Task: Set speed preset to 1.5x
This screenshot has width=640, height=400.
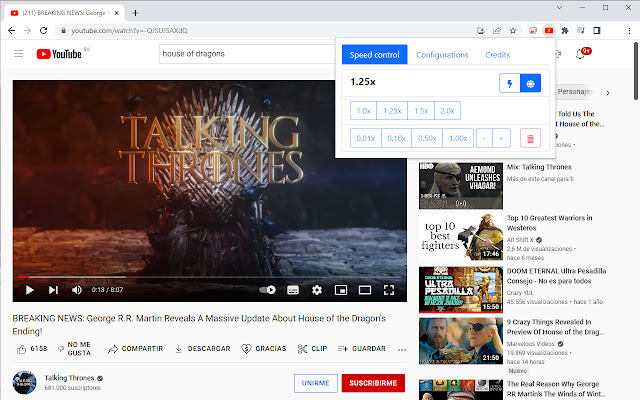Action: coord(421,111)
